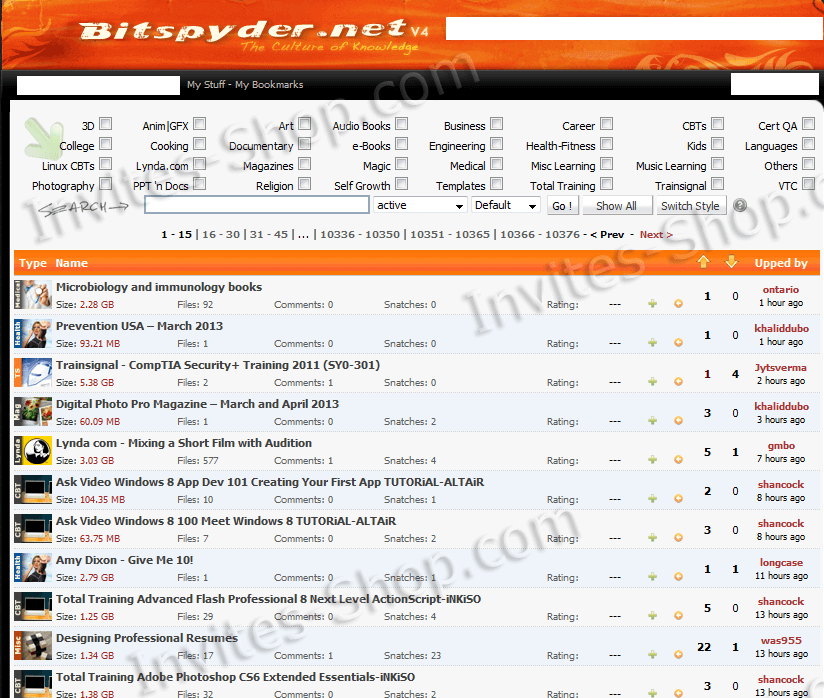Click Health category icon of Amy Dixon row
Viewport: 824px width, 698px height.
33,567
